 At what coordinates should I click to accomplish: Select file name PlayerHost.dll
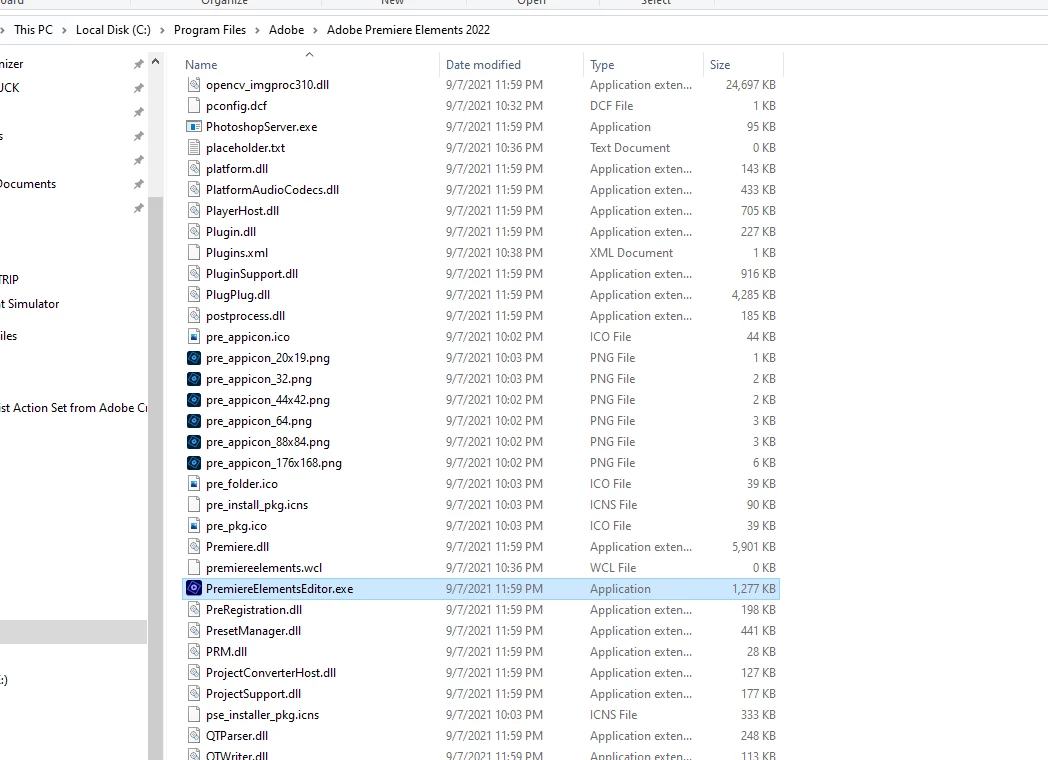243,211
